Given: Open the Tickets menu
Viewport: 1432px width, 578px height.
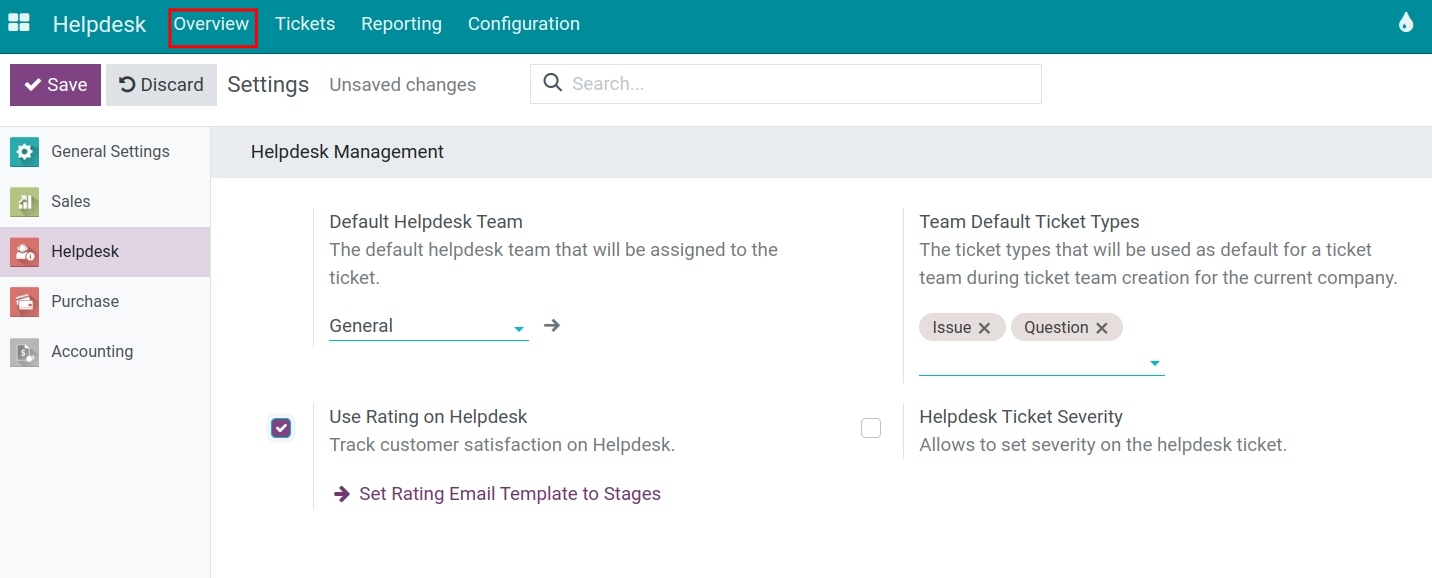Looking at the screenshot, I should [x=305, y=24].
